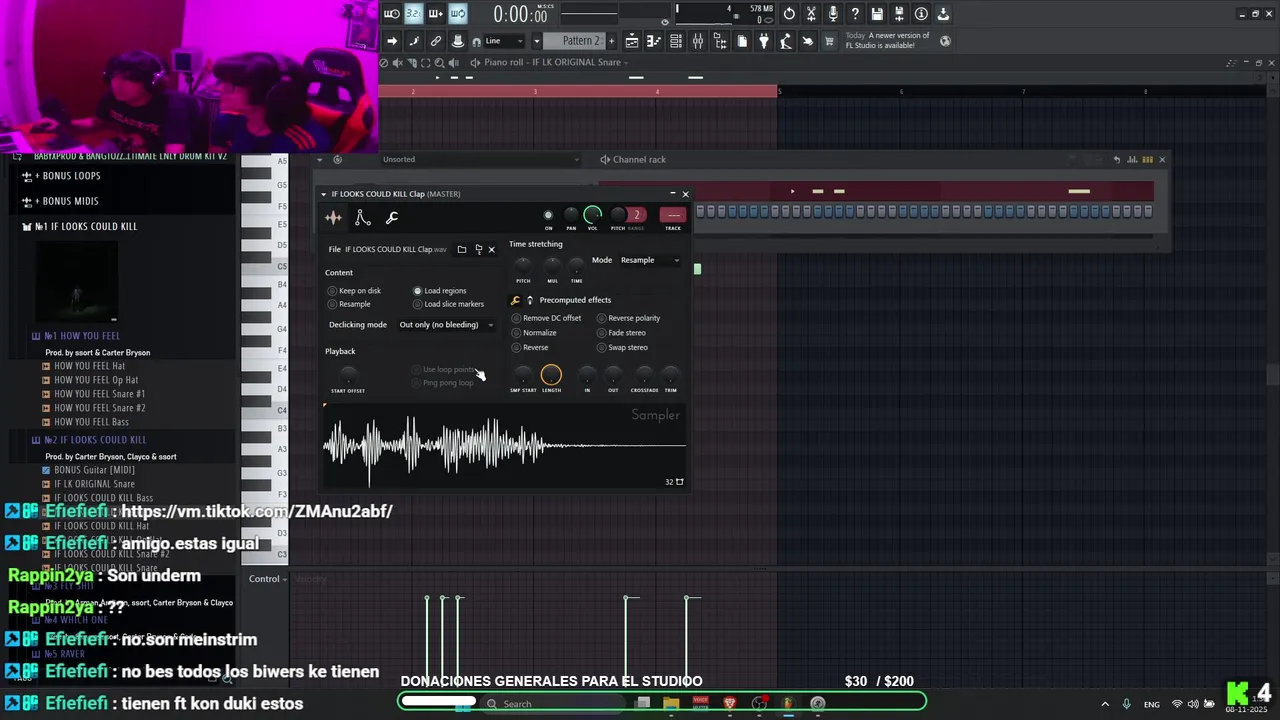Select the Load slice markers option
The width and height of the screenshot is (1280, 720).
coord(448,304)
